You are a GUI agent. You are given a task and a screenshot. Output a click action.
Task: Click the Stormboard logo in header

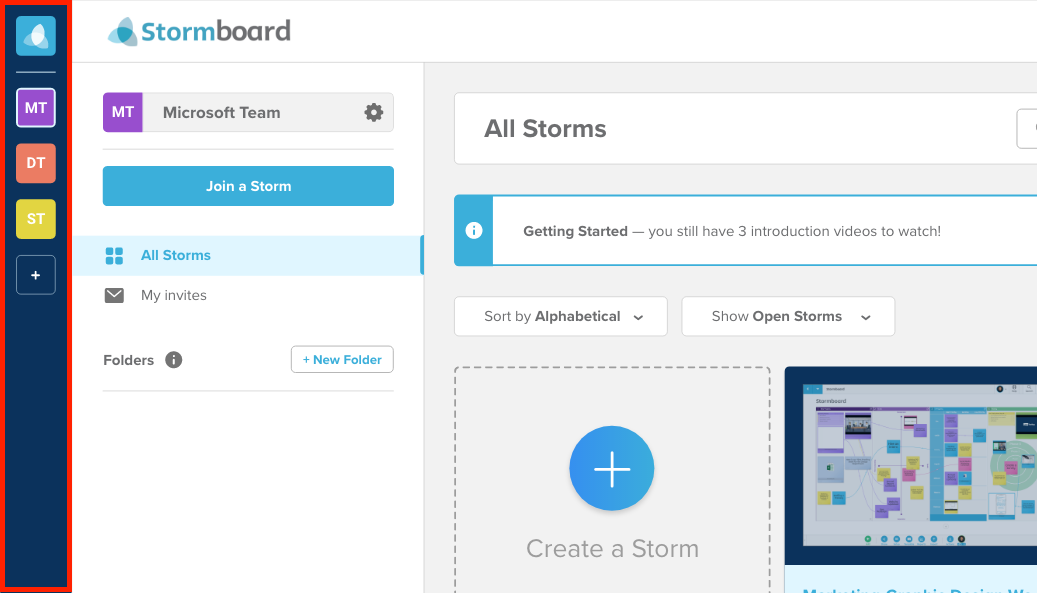(200, 32)
